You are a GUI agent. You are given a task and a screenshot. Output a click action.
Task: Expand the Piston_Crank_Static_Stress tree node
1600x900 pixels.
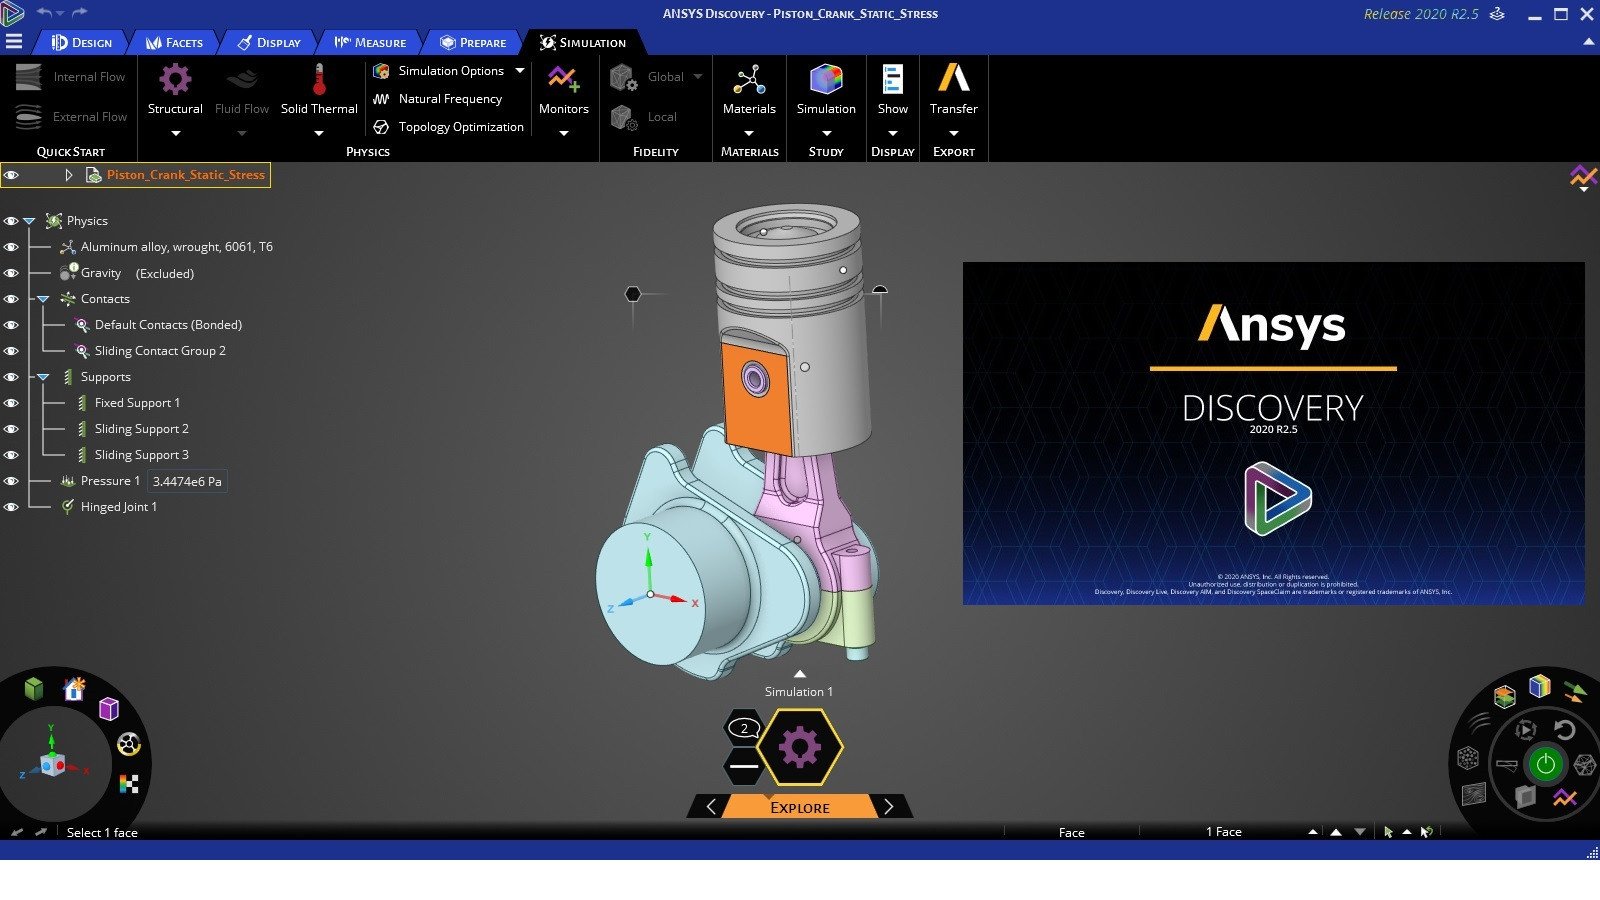pyautogui.click(x=68, y=175)
